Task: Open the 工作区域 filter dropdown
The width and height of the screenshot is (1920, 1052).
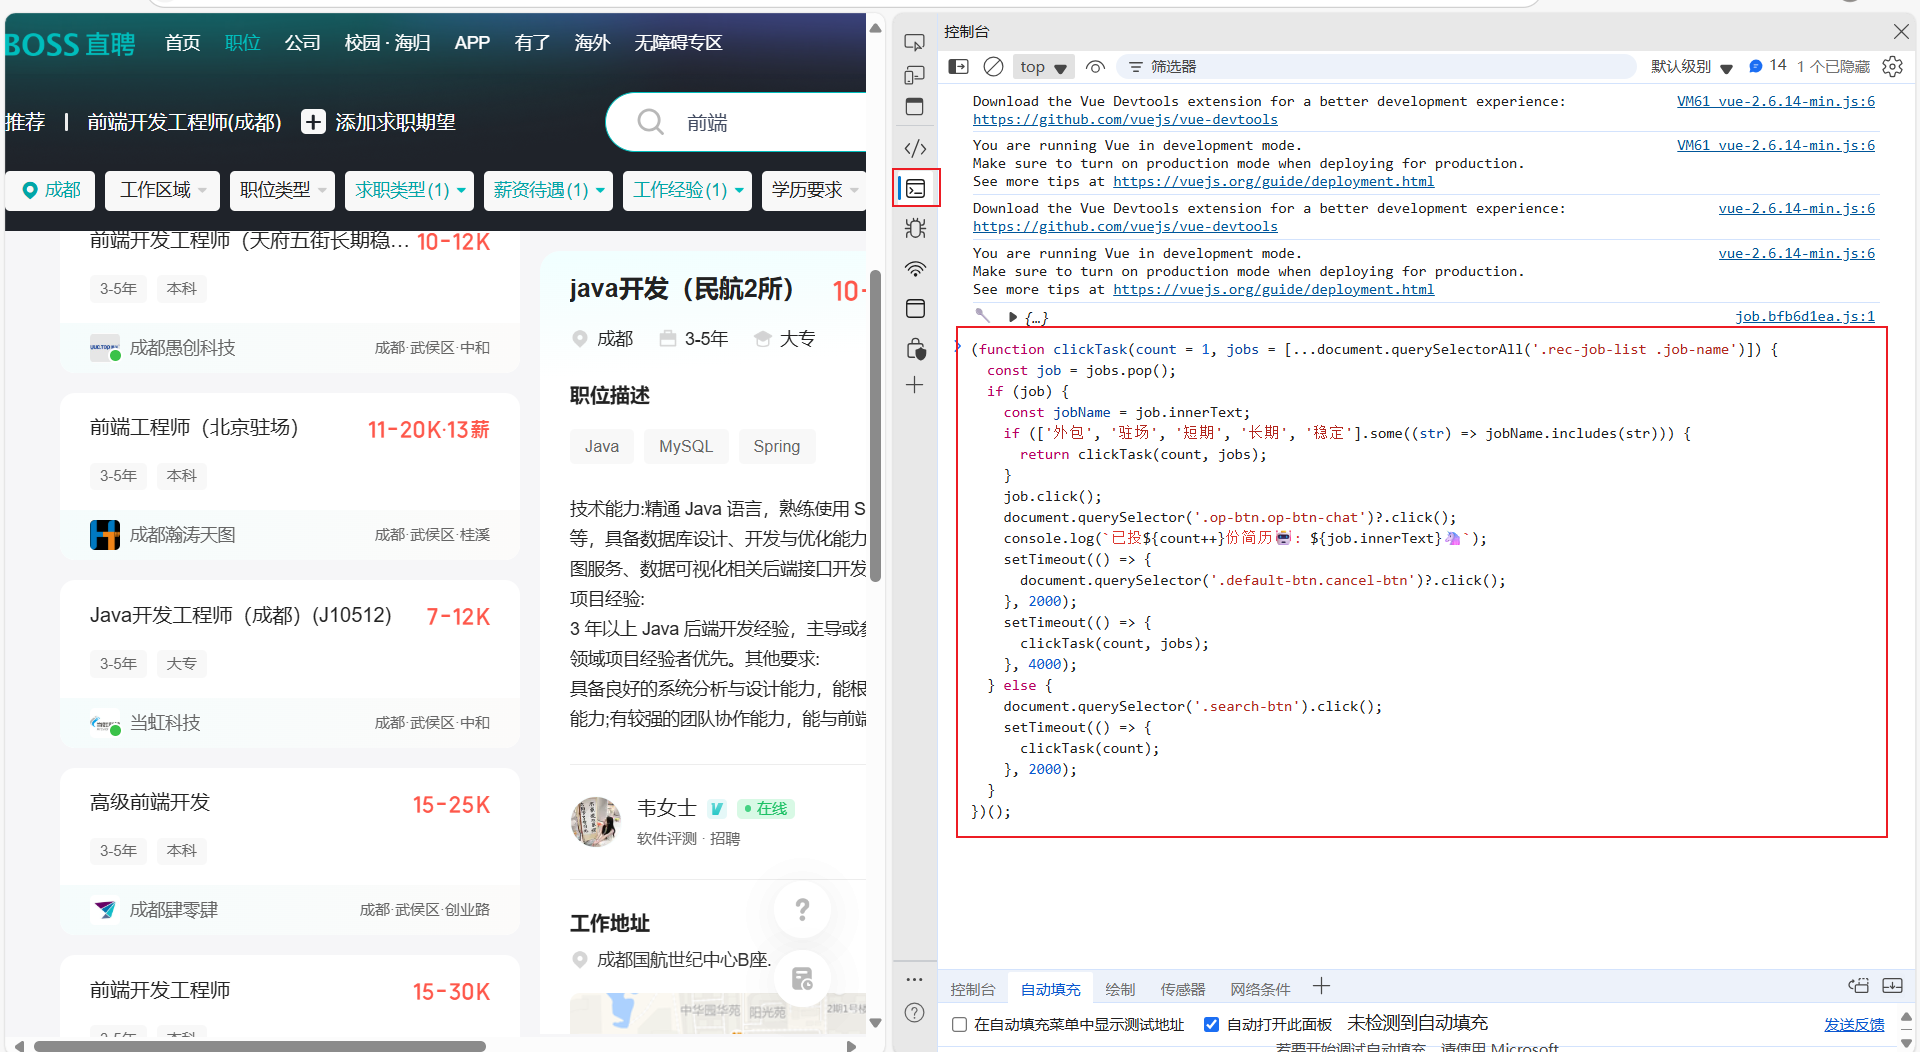Action: coord(162,190)
